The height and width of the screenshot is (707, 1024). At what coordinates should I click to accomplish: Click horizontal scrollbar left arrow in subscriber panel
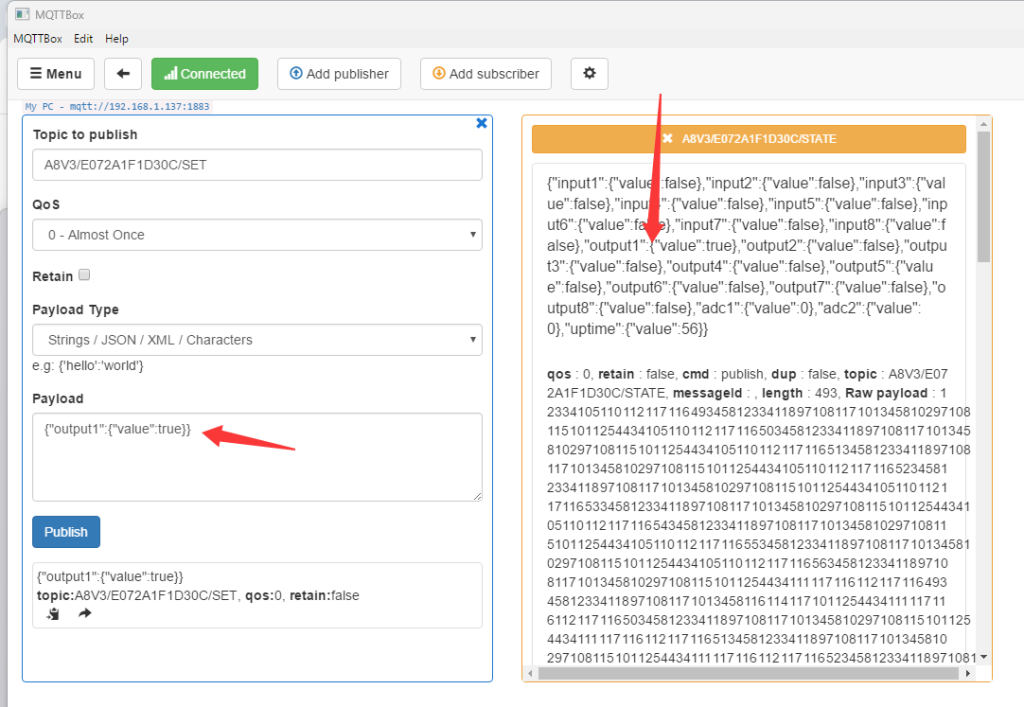[x=530, y=673]
